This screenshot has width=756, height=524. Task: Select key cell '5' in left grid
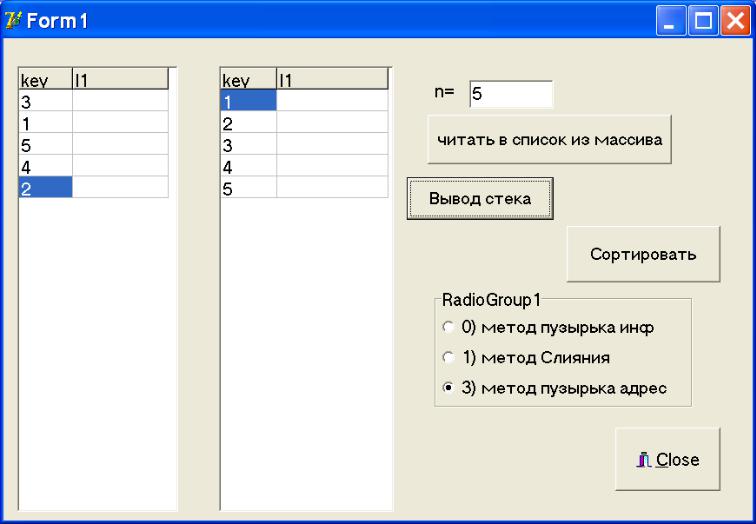46,144
